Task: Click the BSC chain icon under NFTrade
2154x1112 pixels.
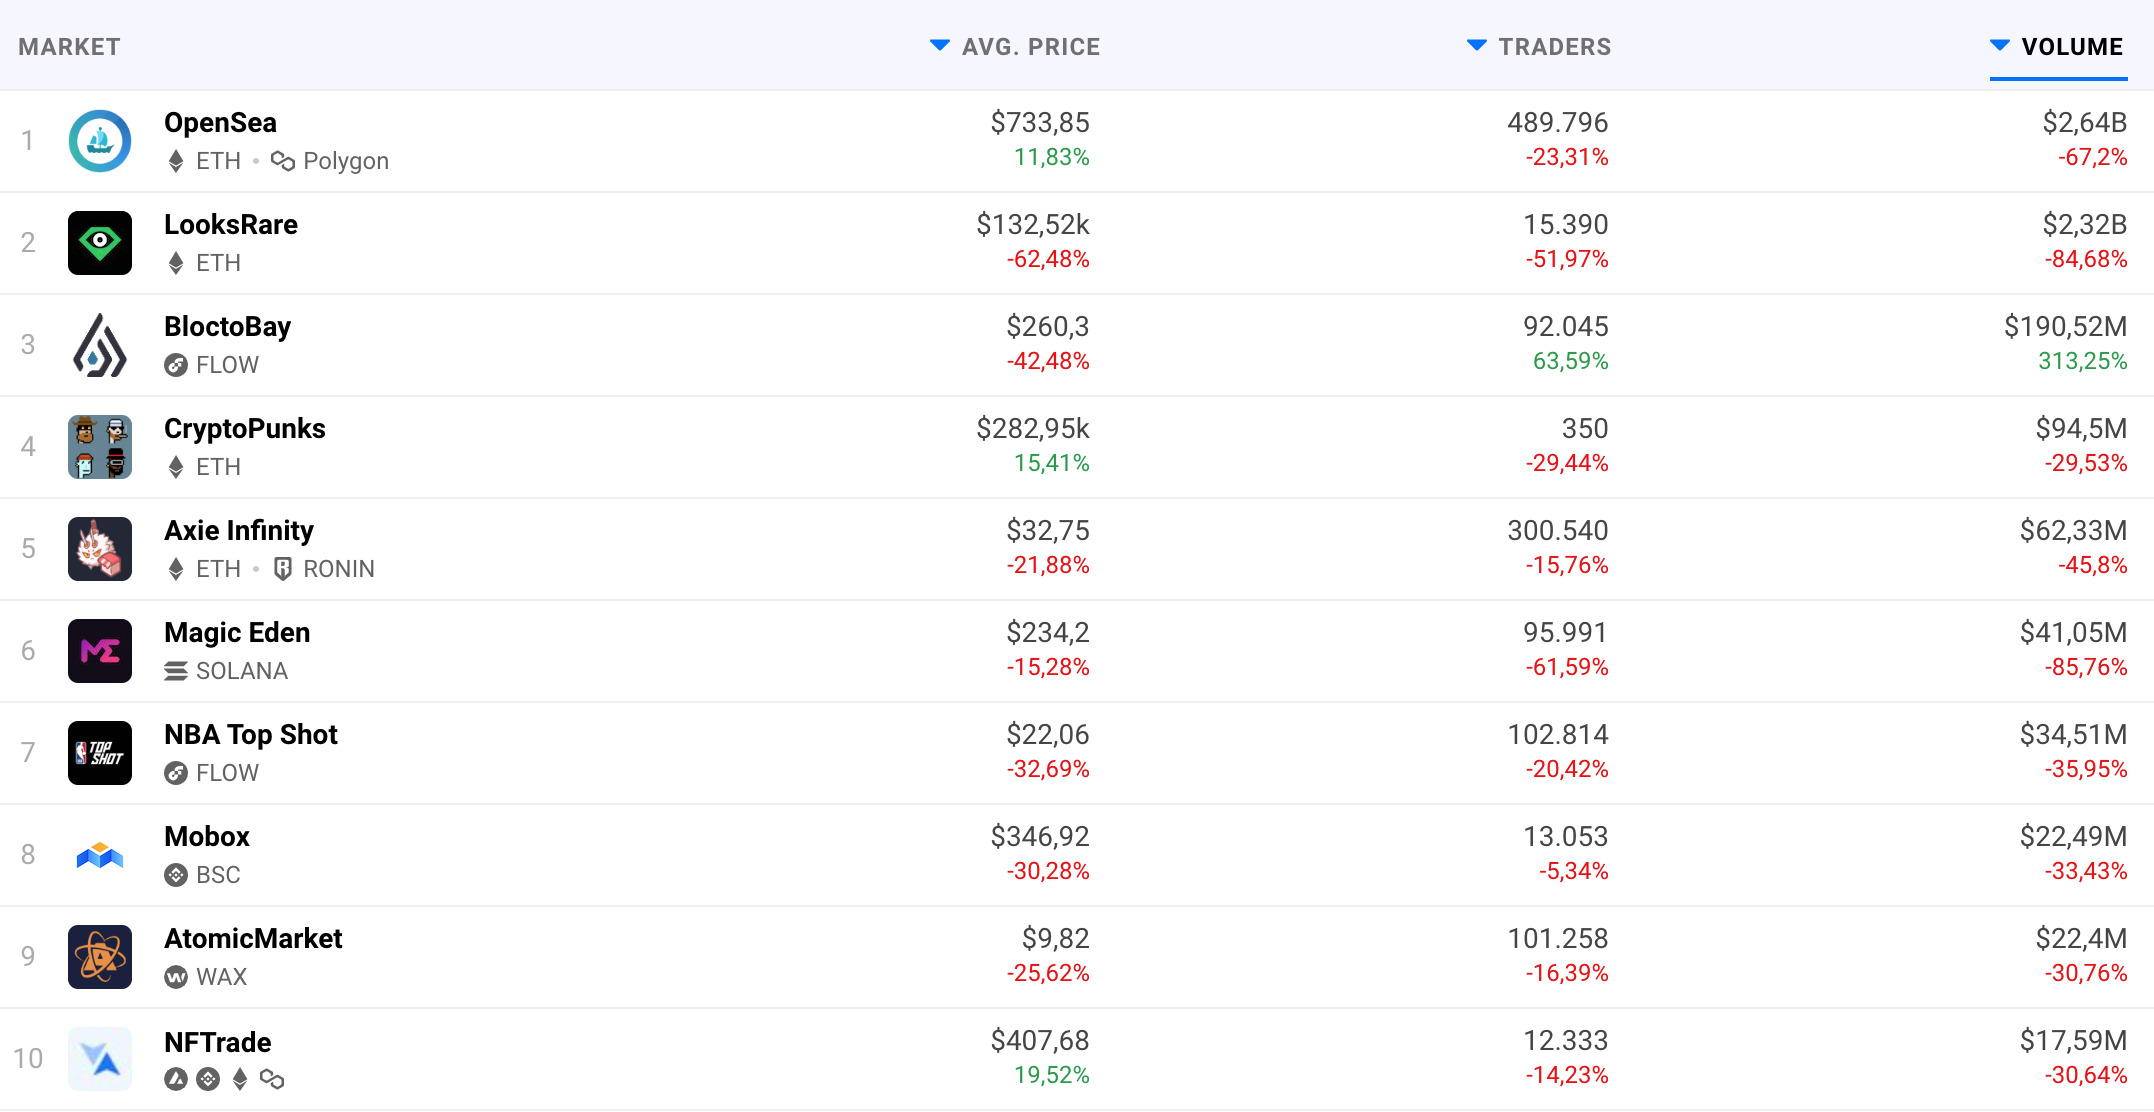Action: (x=208, y=1079)
